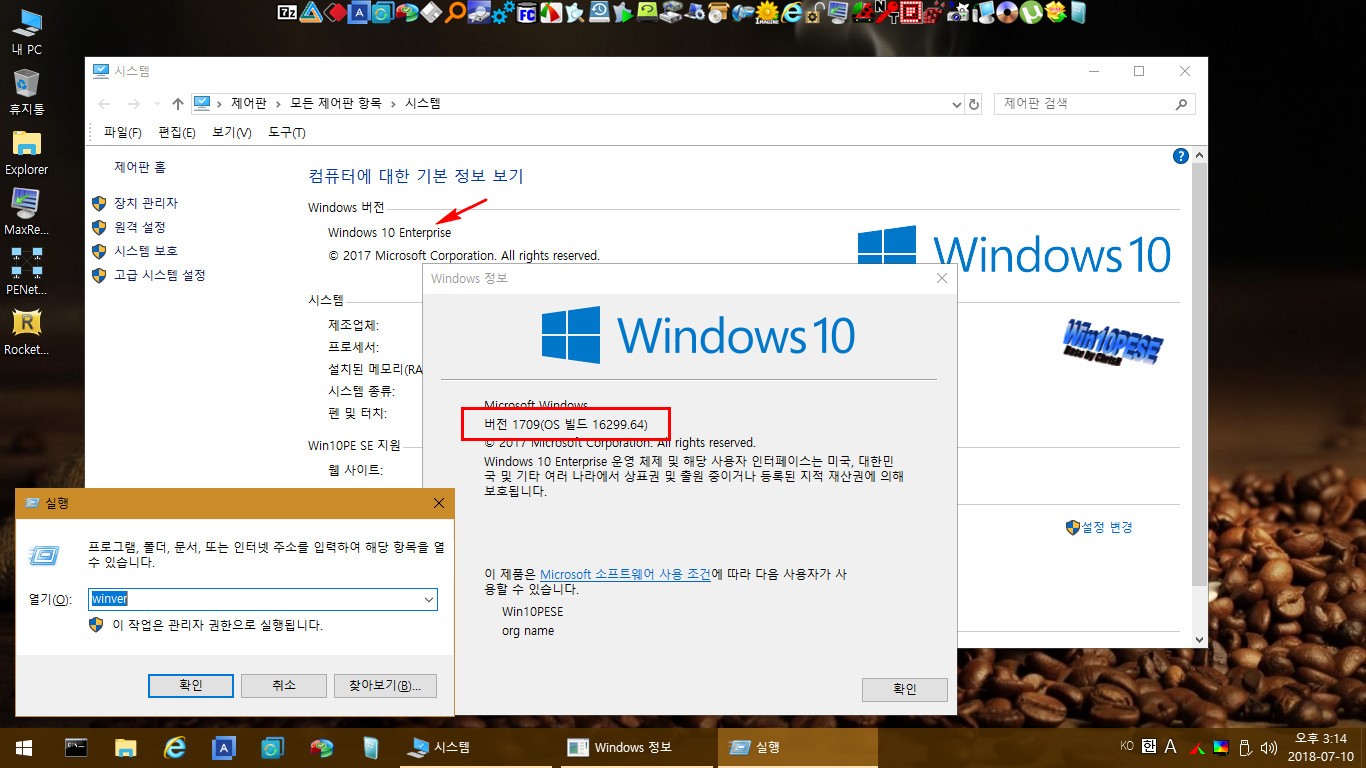Open the 보기(V) menu
Image resolution: width=1366 pixels, height=768 pixels.
pos(231,132)
